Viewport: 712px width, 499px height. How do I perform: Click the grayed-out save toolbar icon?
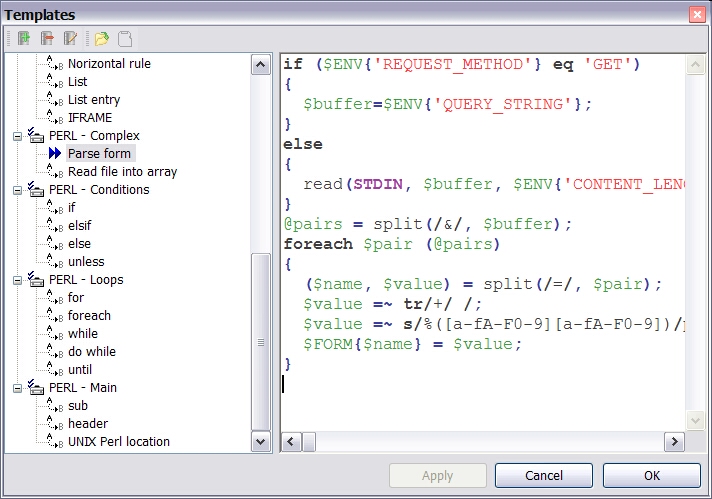125,39
